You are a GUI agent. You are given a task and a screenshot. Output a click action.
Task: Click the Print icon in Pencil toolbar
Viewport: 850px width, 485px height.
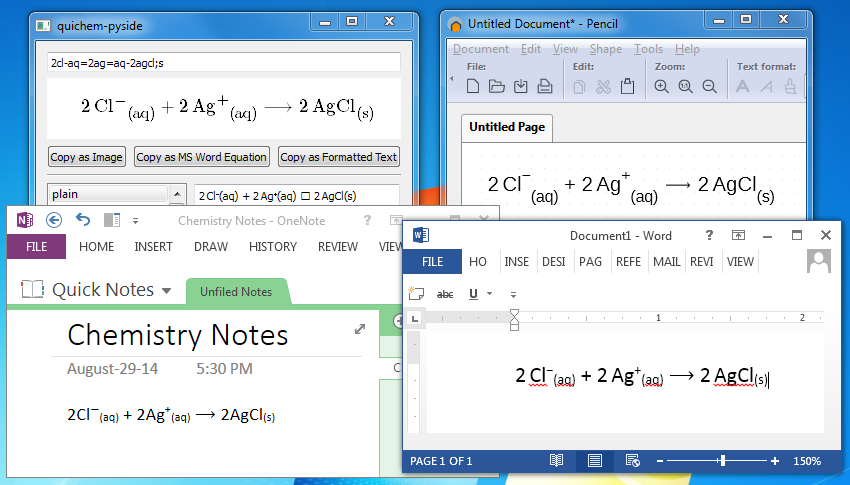coord(545,86)
